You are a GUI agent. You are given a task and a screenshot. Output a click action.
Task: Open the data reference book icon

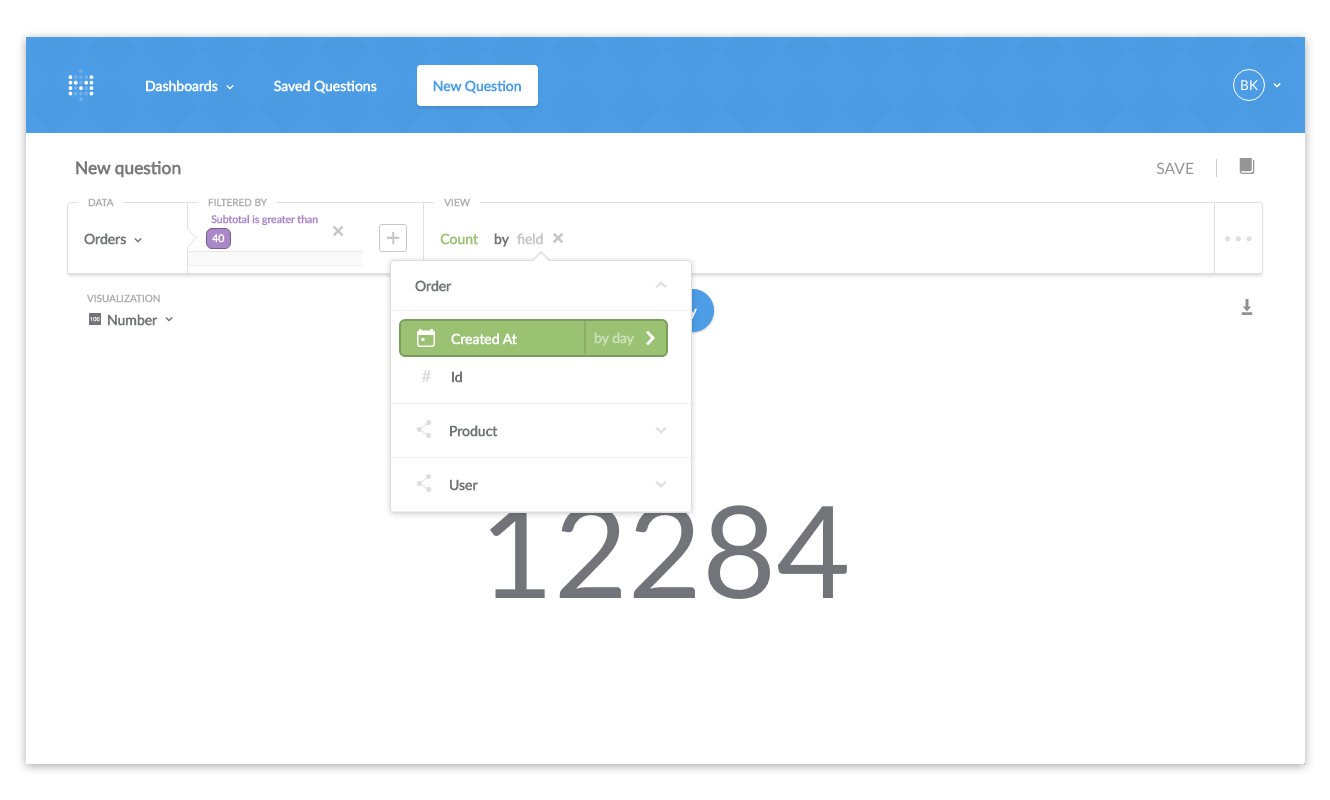pos(1246,166)
